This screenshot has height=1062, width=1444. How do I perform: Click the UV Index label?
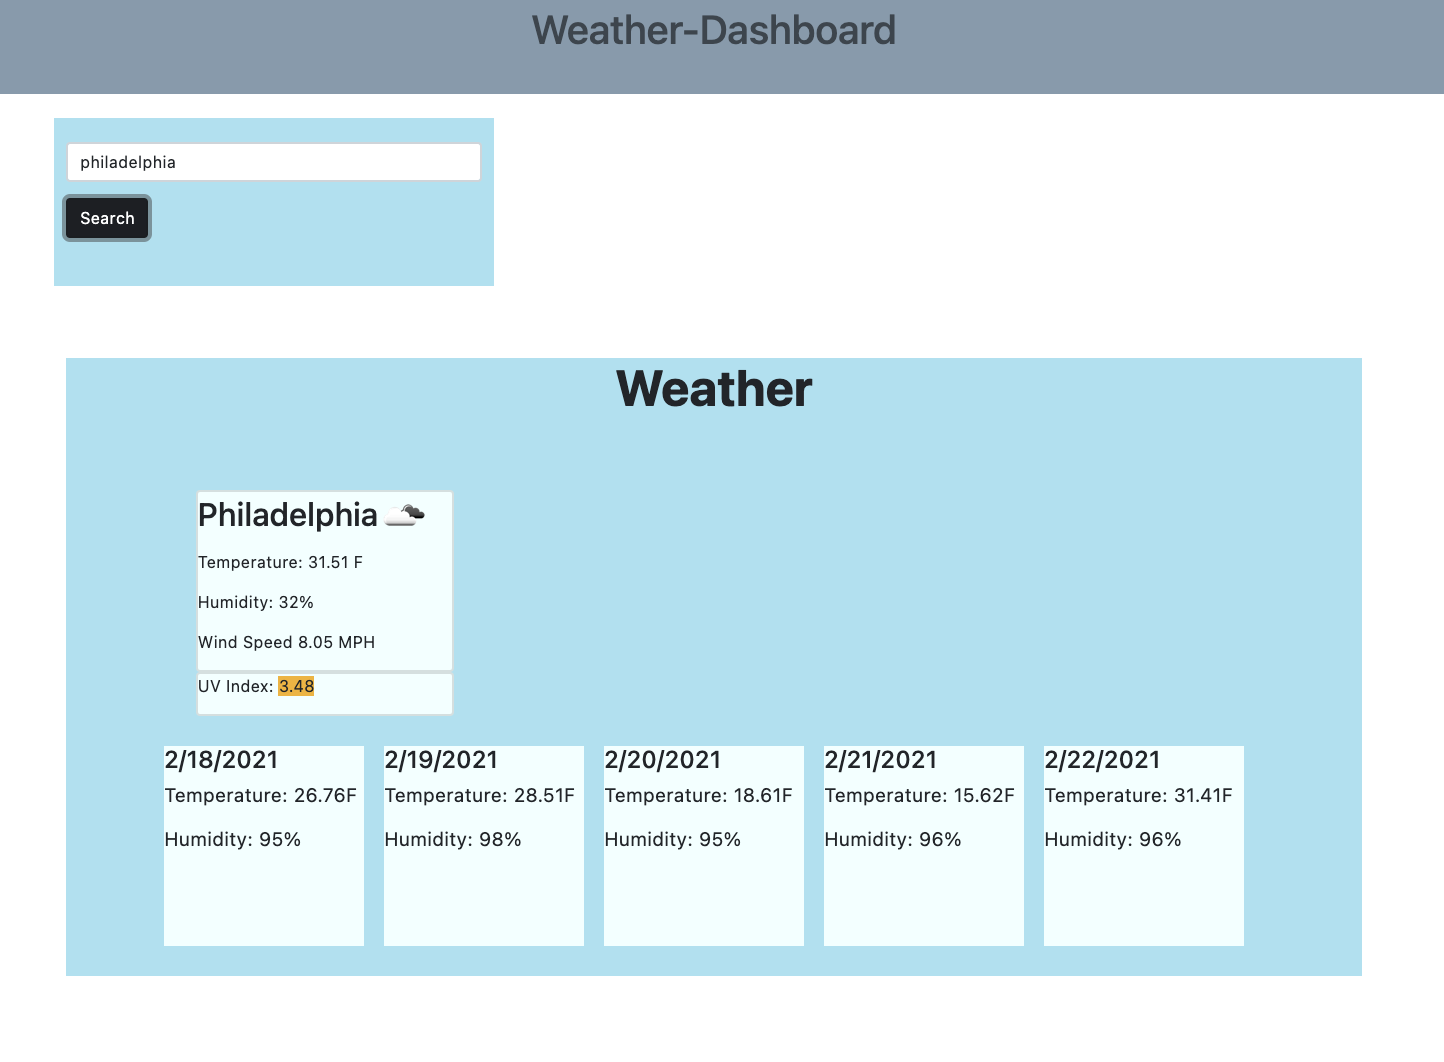click(x=236, y=686)
